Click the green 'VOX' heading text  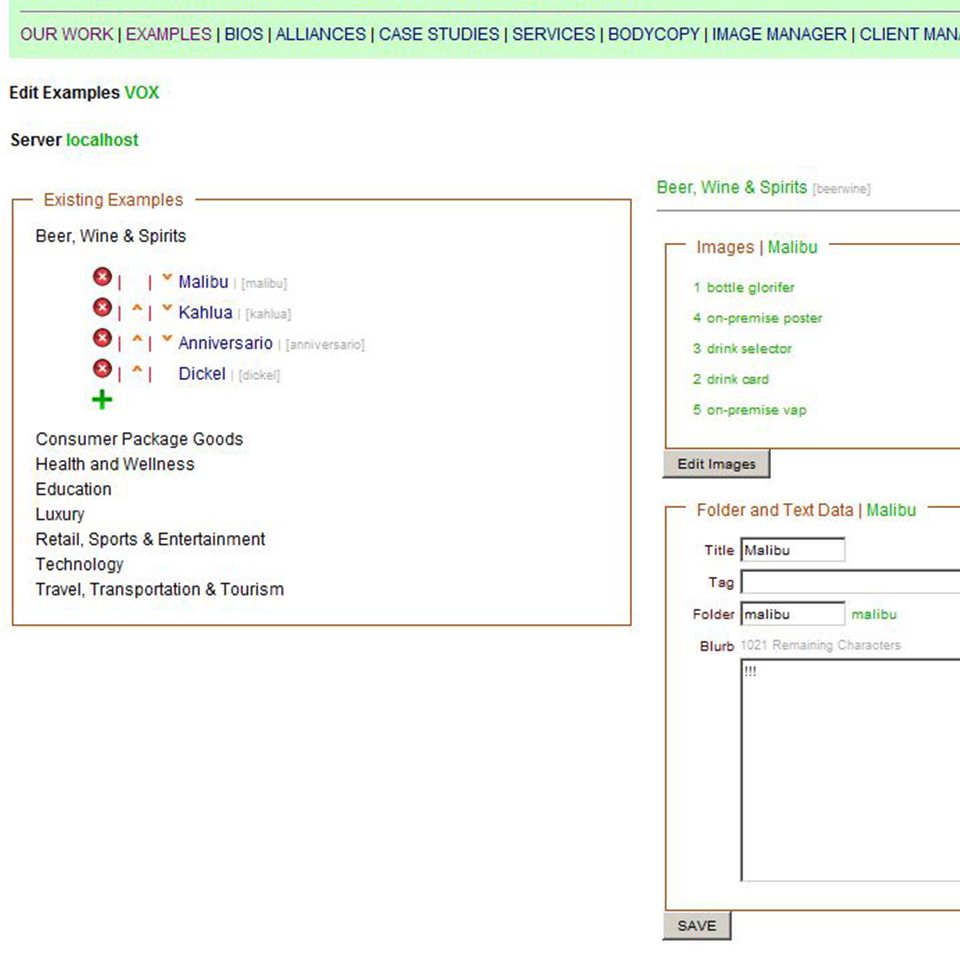pos(142,92)
